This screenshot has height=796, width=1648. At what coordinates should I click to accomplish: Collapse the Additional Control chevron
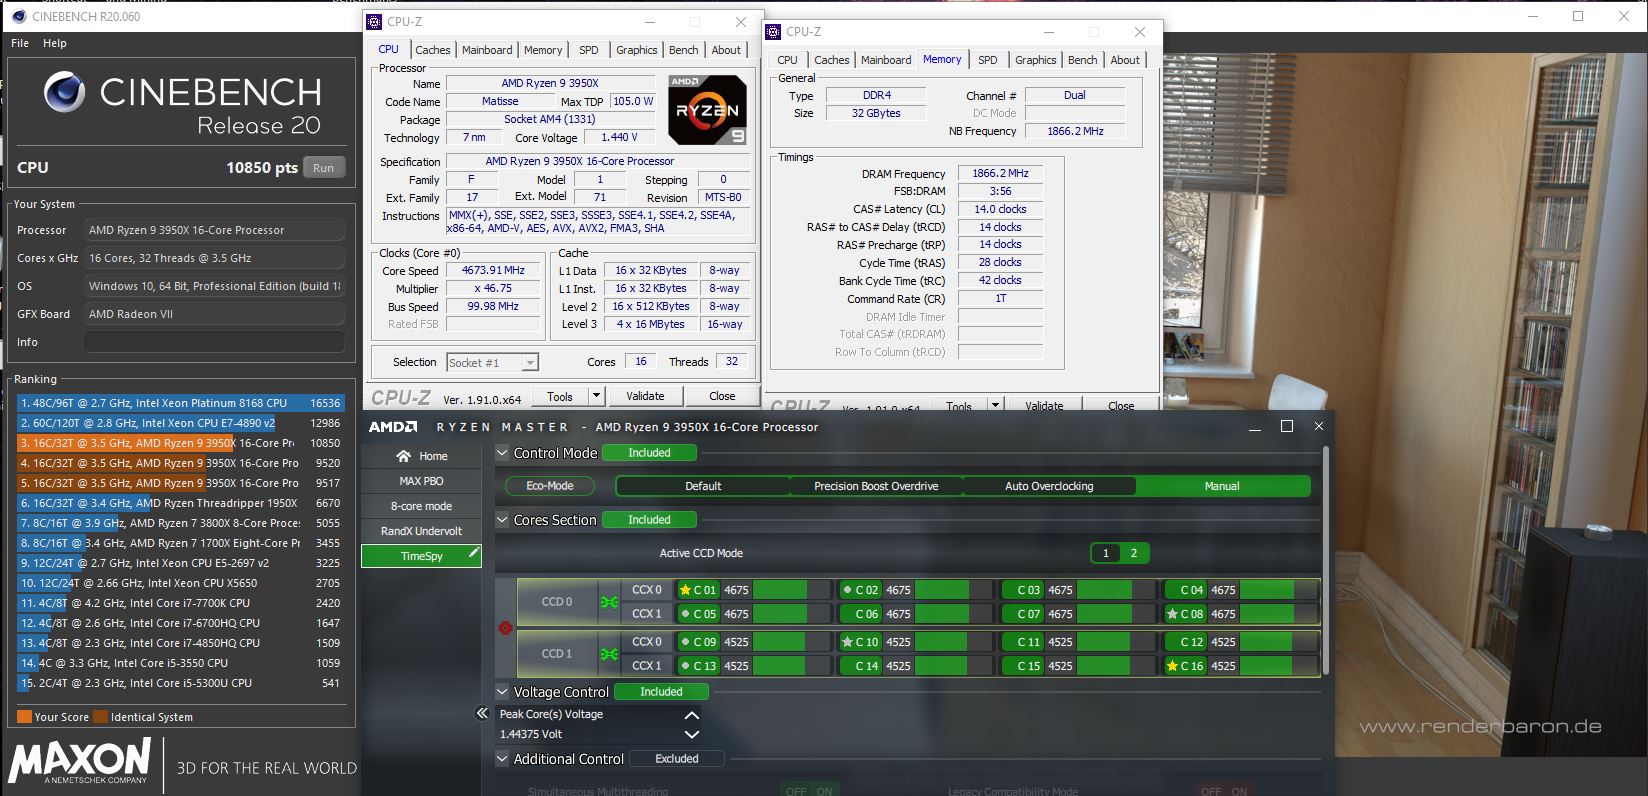[x=503, y=759]
